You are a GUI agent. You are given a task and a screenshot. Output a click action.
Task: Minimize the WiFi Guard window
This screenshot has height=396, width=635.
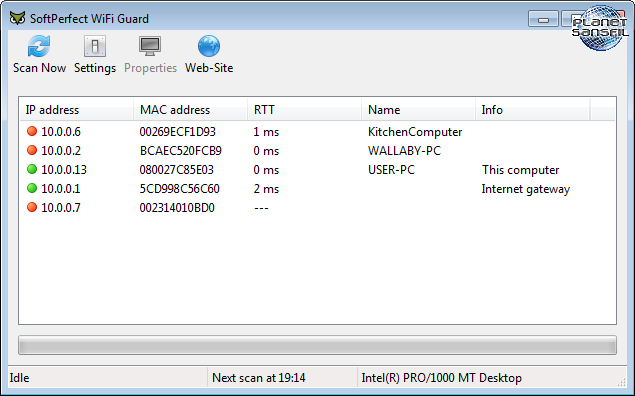point(543,19)
